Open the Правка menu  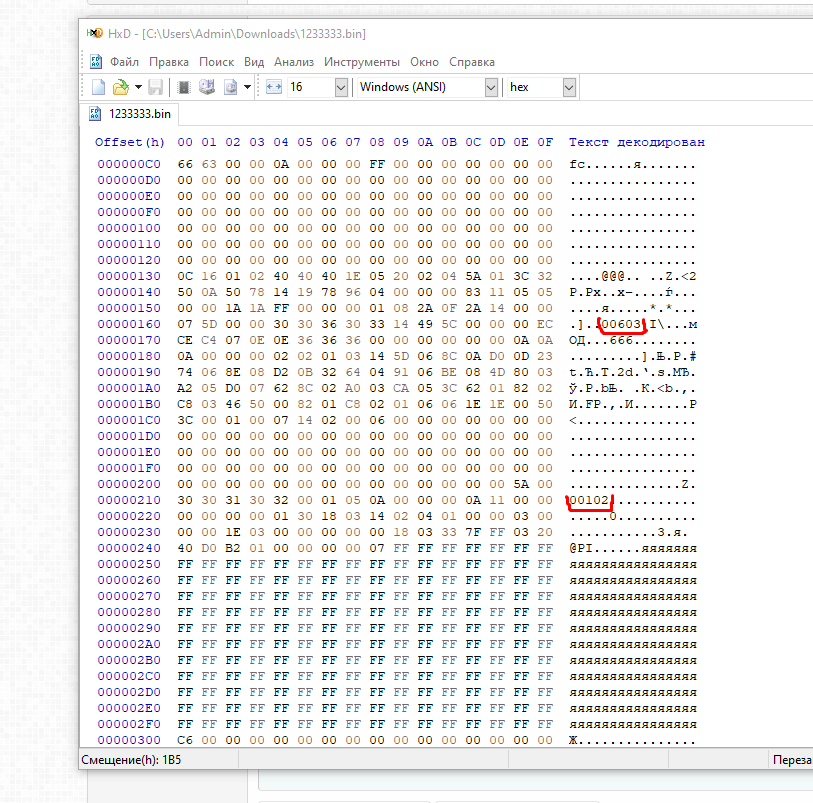[x=169, y=61]
